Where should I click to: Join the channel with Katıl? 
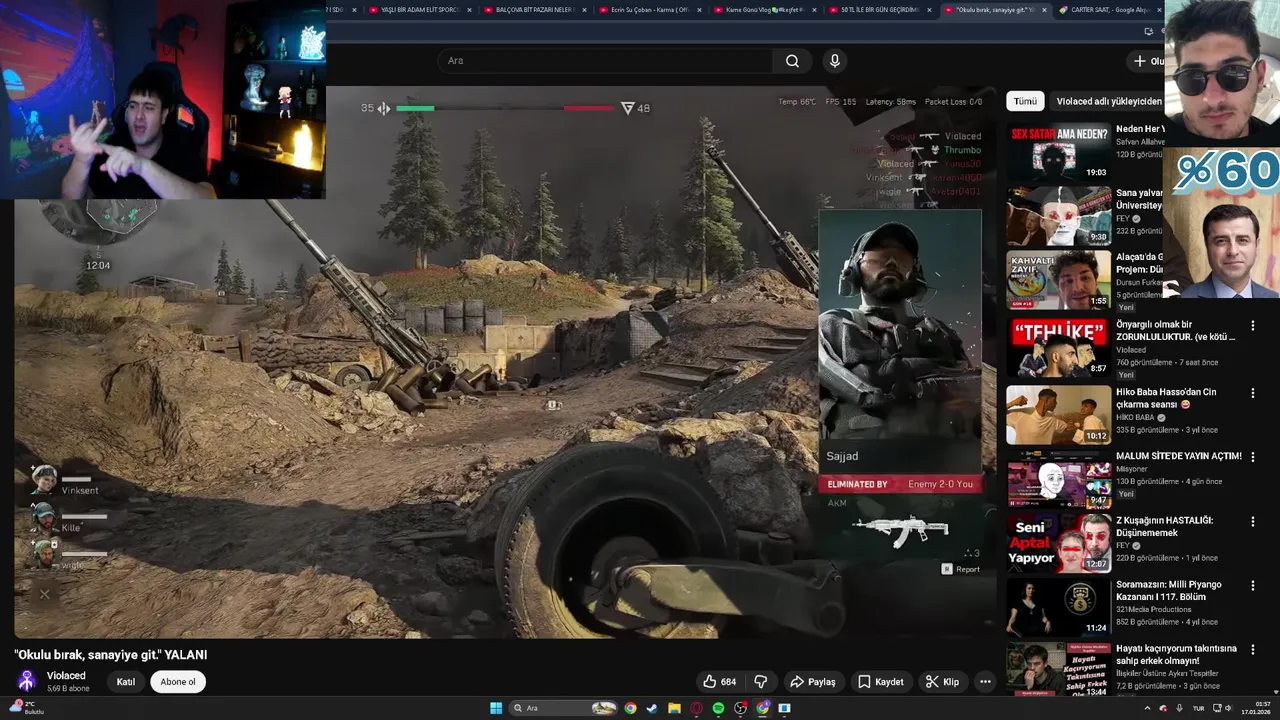click(x=126, y=682)
